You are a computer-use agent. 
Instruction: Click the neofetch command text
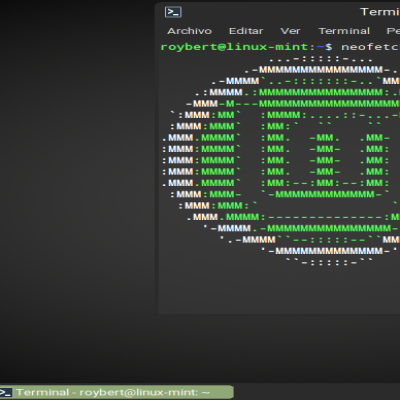coord(370,47)
